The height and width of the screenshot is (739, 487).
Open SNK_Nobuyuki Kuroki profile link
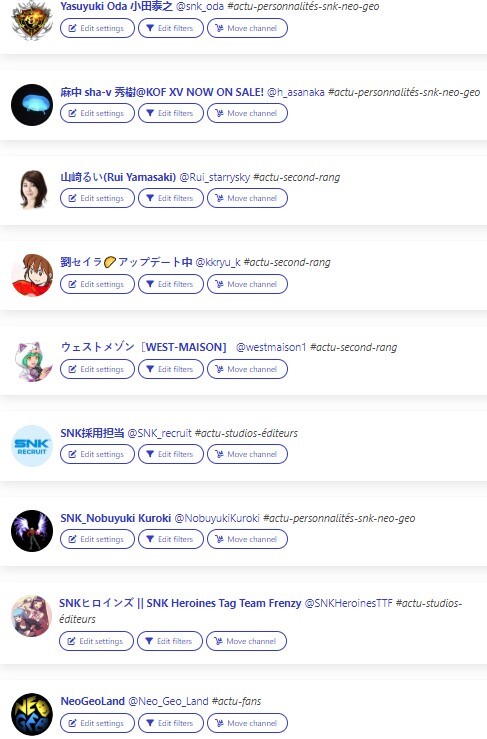tap(116, 518)
